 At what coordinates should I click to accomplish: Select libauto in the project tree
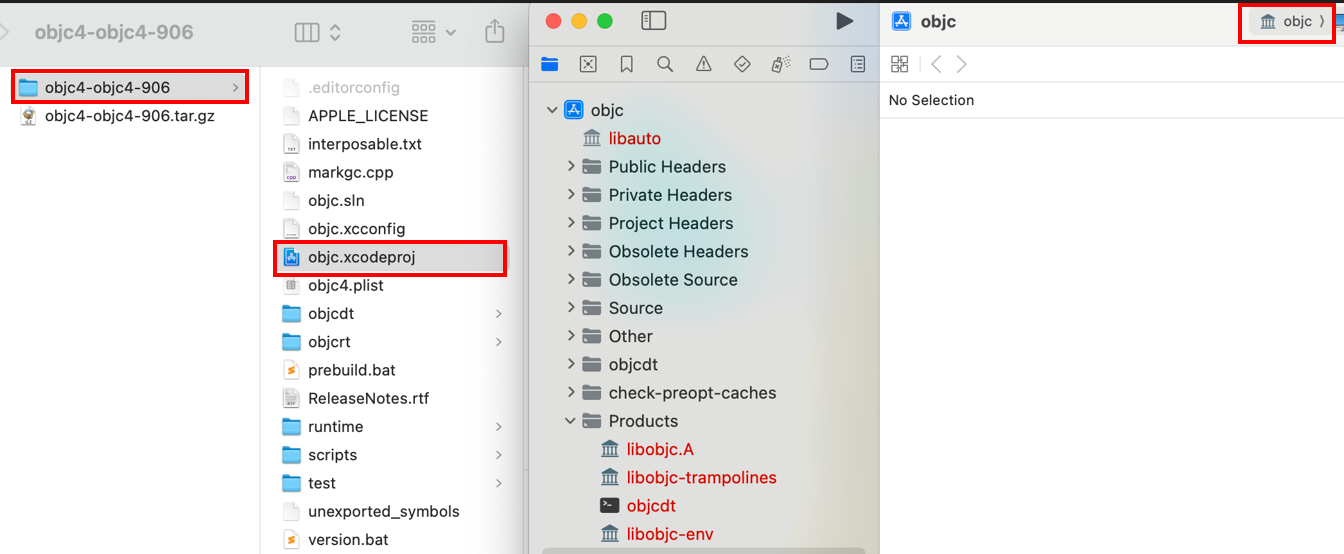634,138
